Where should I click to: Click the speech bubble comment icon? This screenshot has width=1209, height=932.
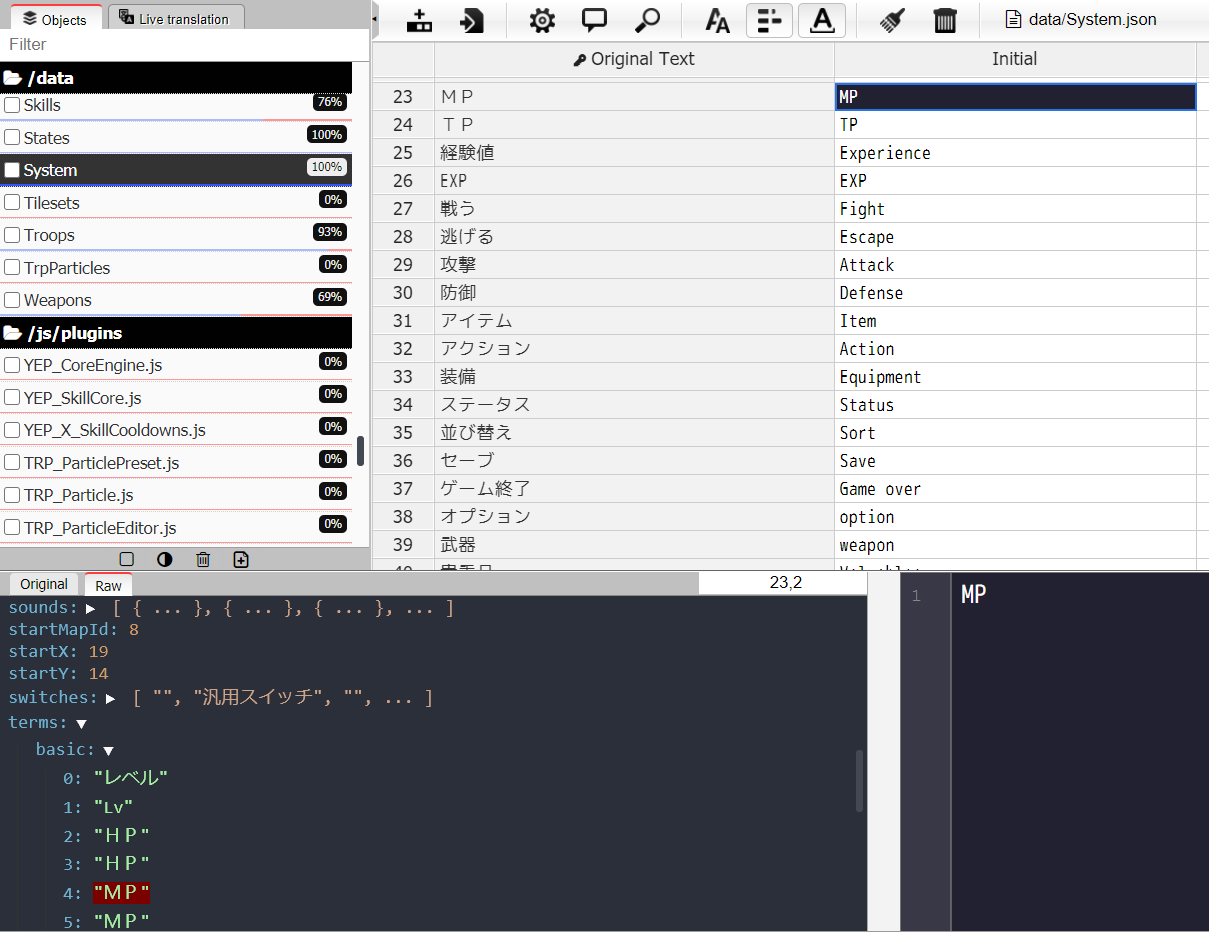click(595, 20)
